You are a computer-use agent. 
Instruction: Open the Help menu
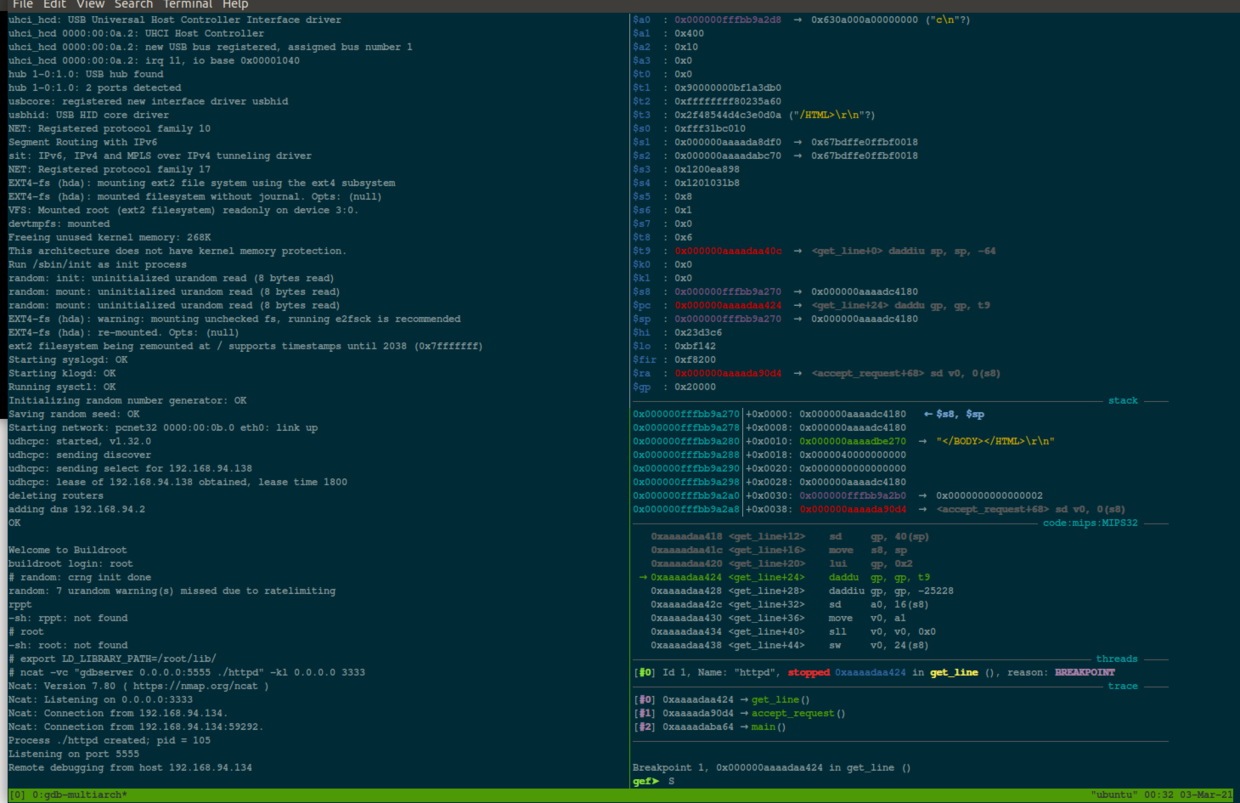235,5
